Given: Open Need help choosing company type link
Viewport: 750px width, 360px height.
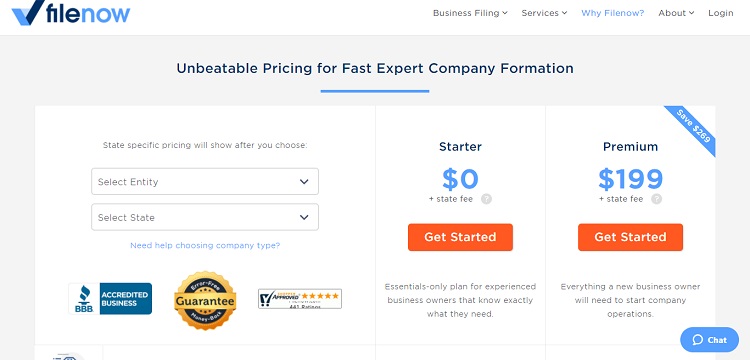Looking at the screenshot, I should coord(205,246).
